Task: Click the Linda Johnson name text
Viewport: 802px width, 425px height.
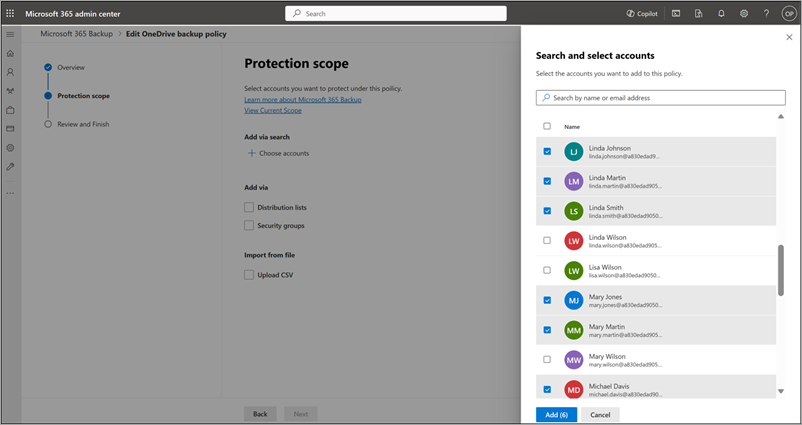Action: point(610,148)
